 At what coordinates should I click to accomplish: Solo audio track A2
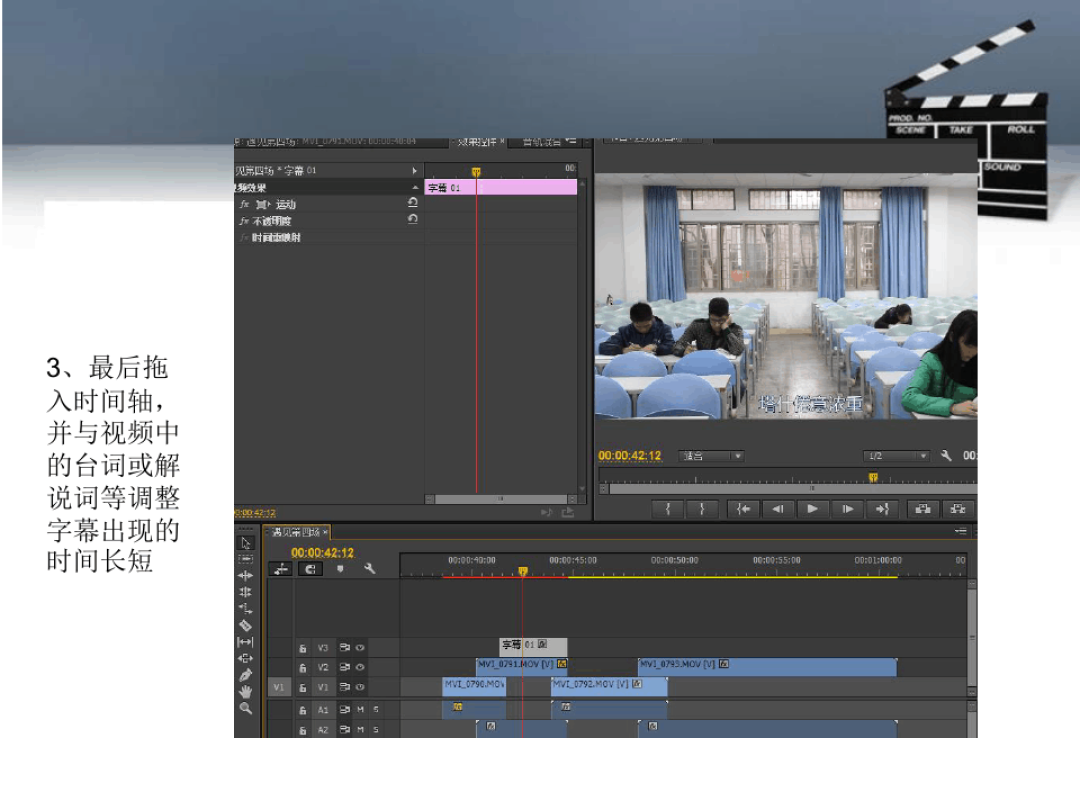coord(376,729)
